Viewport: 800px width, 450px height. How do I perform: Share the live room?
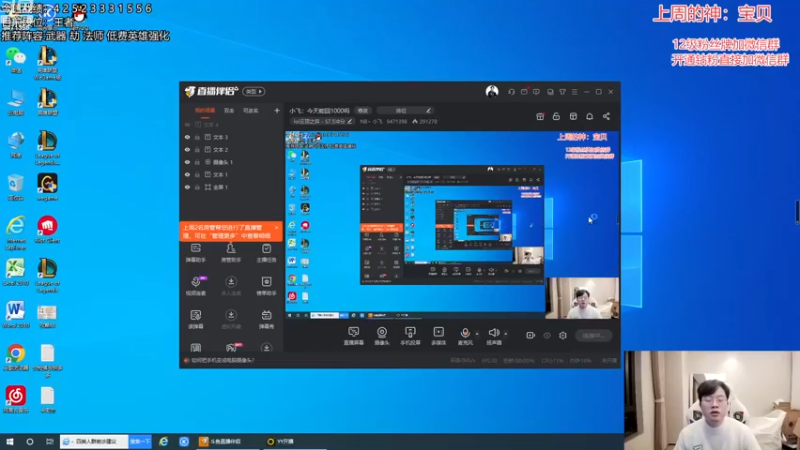(606, 116)
